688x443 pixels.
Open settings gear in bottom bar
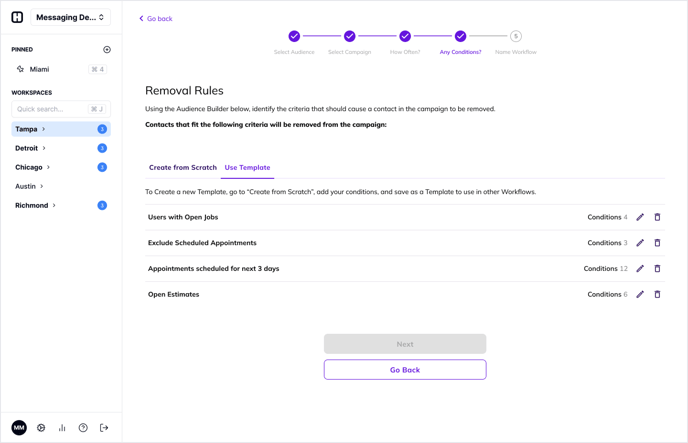(41, 428)
